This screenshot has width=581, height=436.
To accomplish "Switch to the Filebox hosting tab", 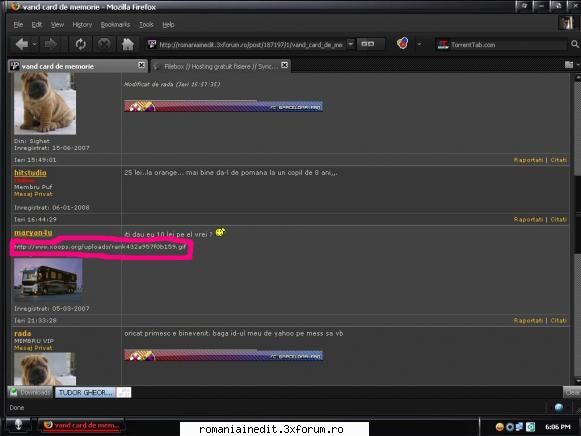I will (x=220, y=66).
